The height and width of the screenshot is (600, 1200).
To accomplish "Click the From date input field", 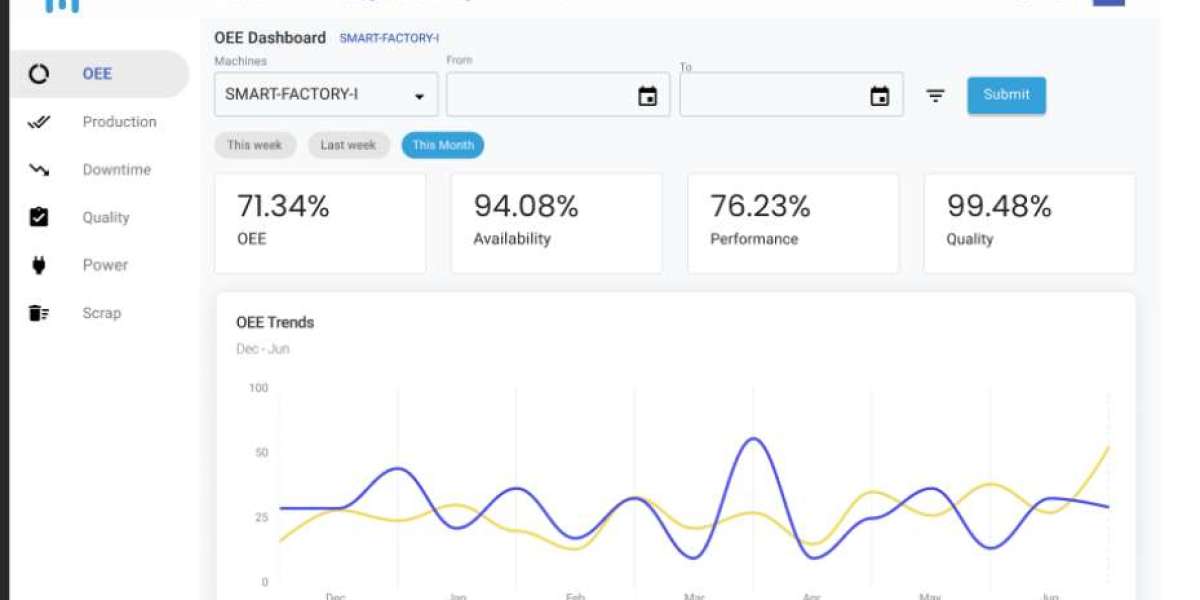I will (558, 95).
